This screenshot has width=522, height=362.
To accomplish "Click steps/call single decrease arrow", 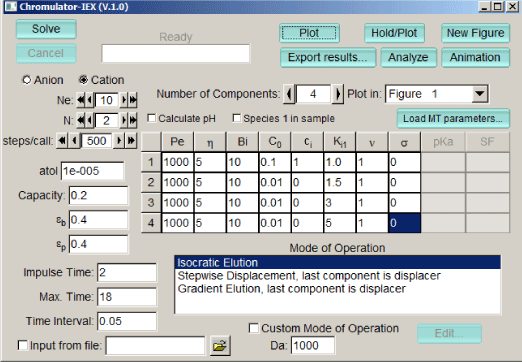I will [x=75, y=141].
